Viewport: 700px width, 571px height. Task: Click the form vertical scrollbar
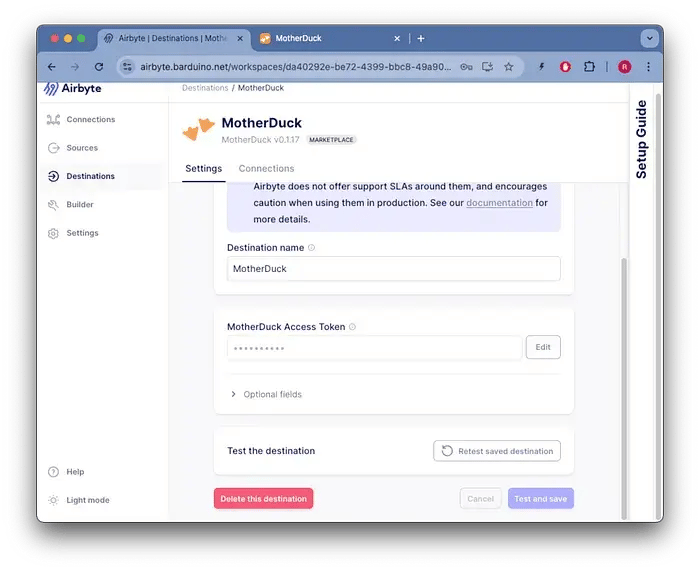pyautogui.click(x=624, y=388)
